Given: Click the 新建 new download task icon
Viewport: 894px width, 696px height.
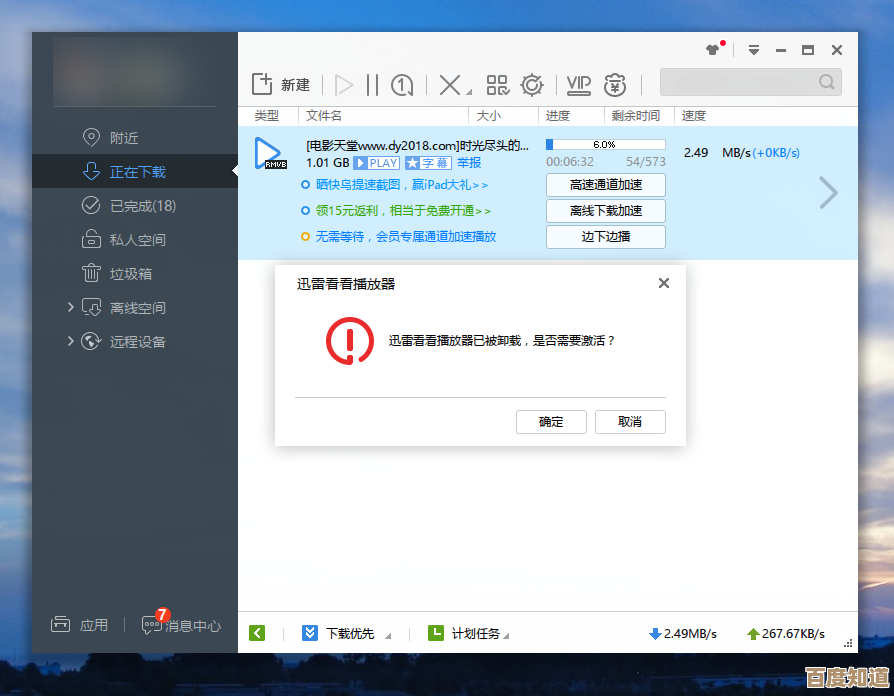Looking at the screenshot, I should coord(262,84).
